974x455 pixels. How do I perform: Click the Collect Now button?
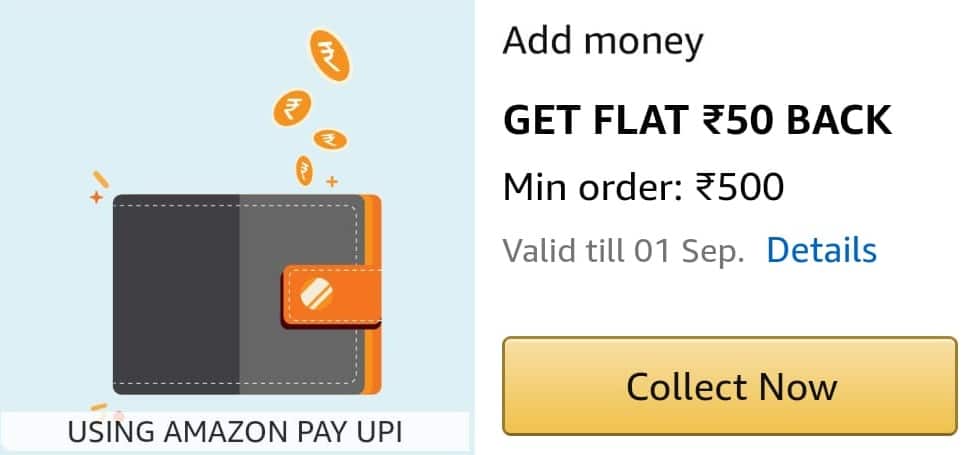tap(730, 386)
